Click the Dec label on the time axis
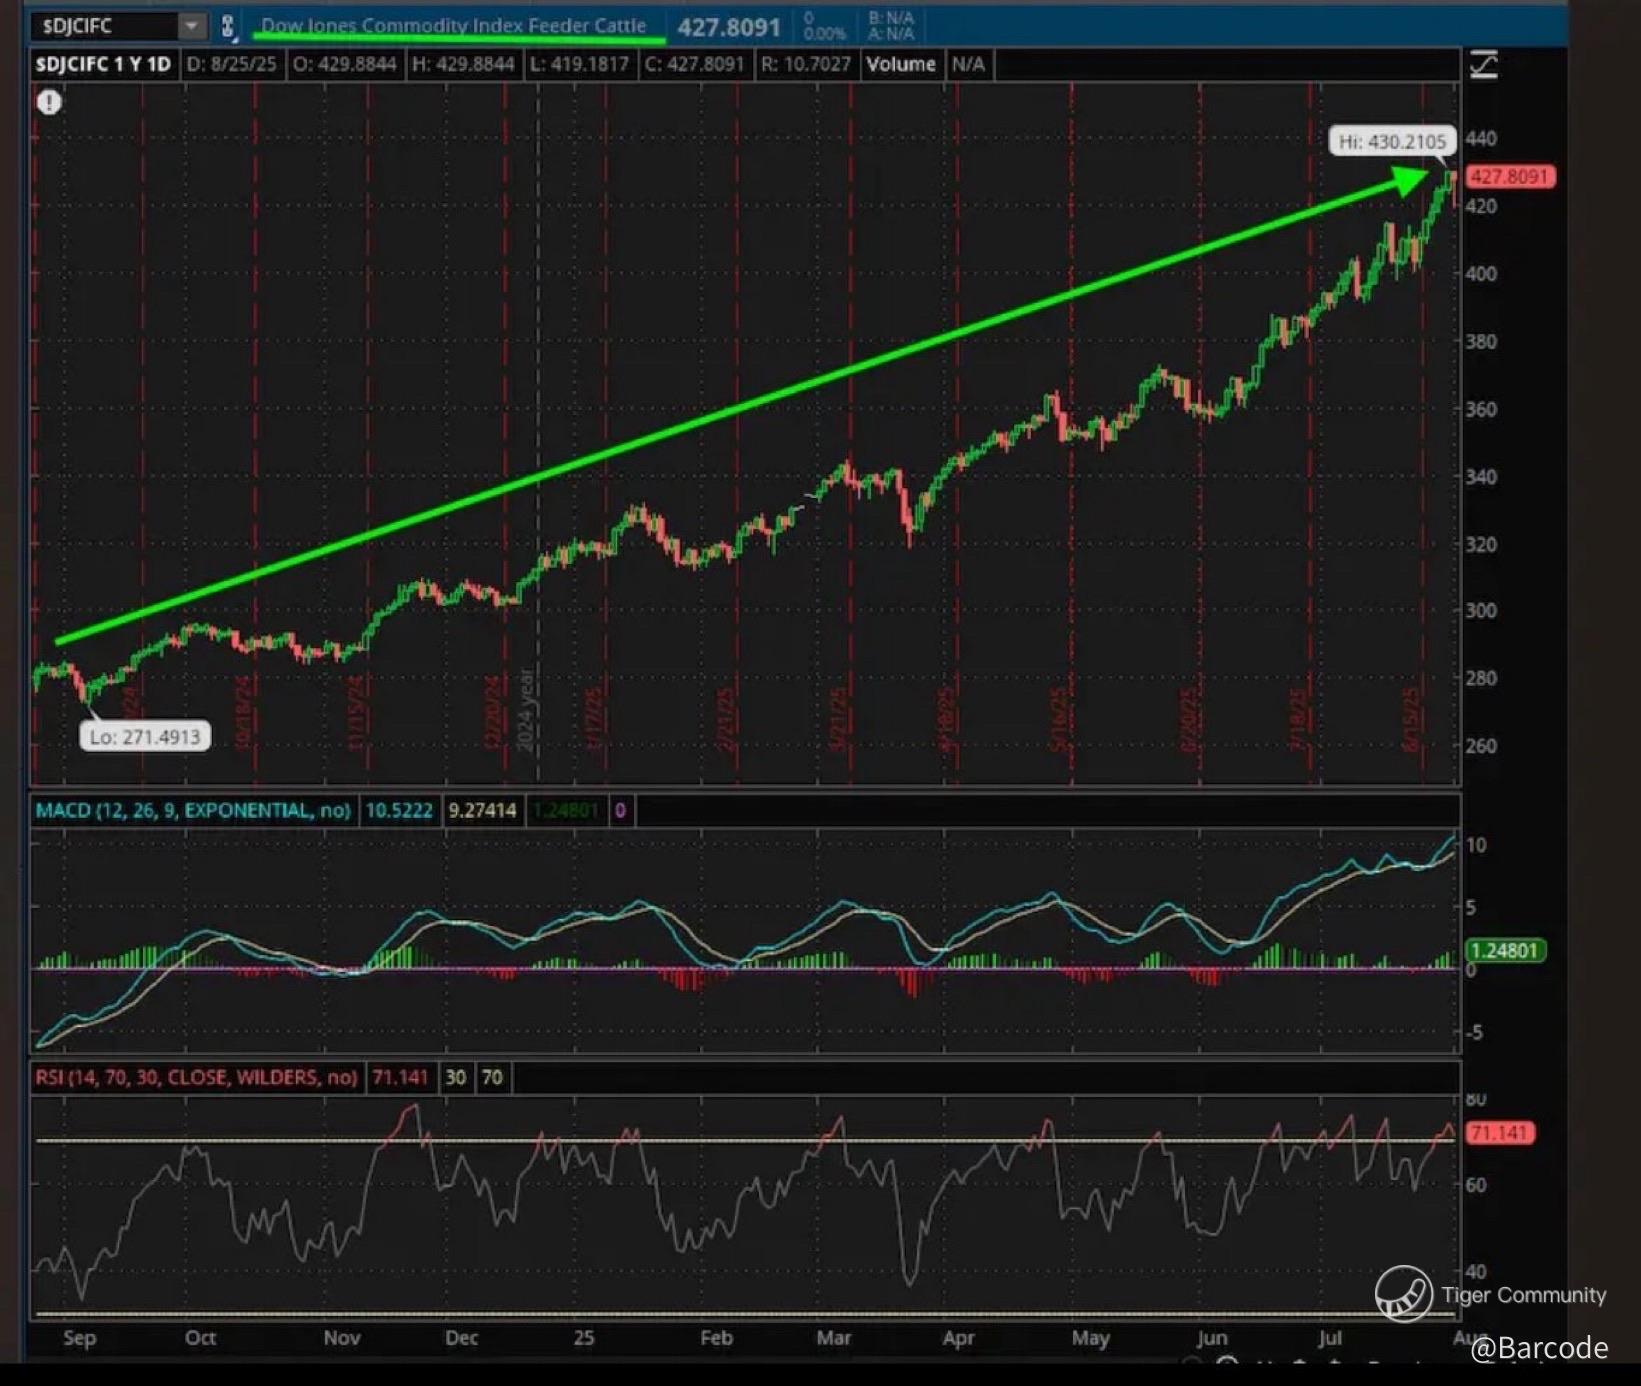 pos(462,1338)
